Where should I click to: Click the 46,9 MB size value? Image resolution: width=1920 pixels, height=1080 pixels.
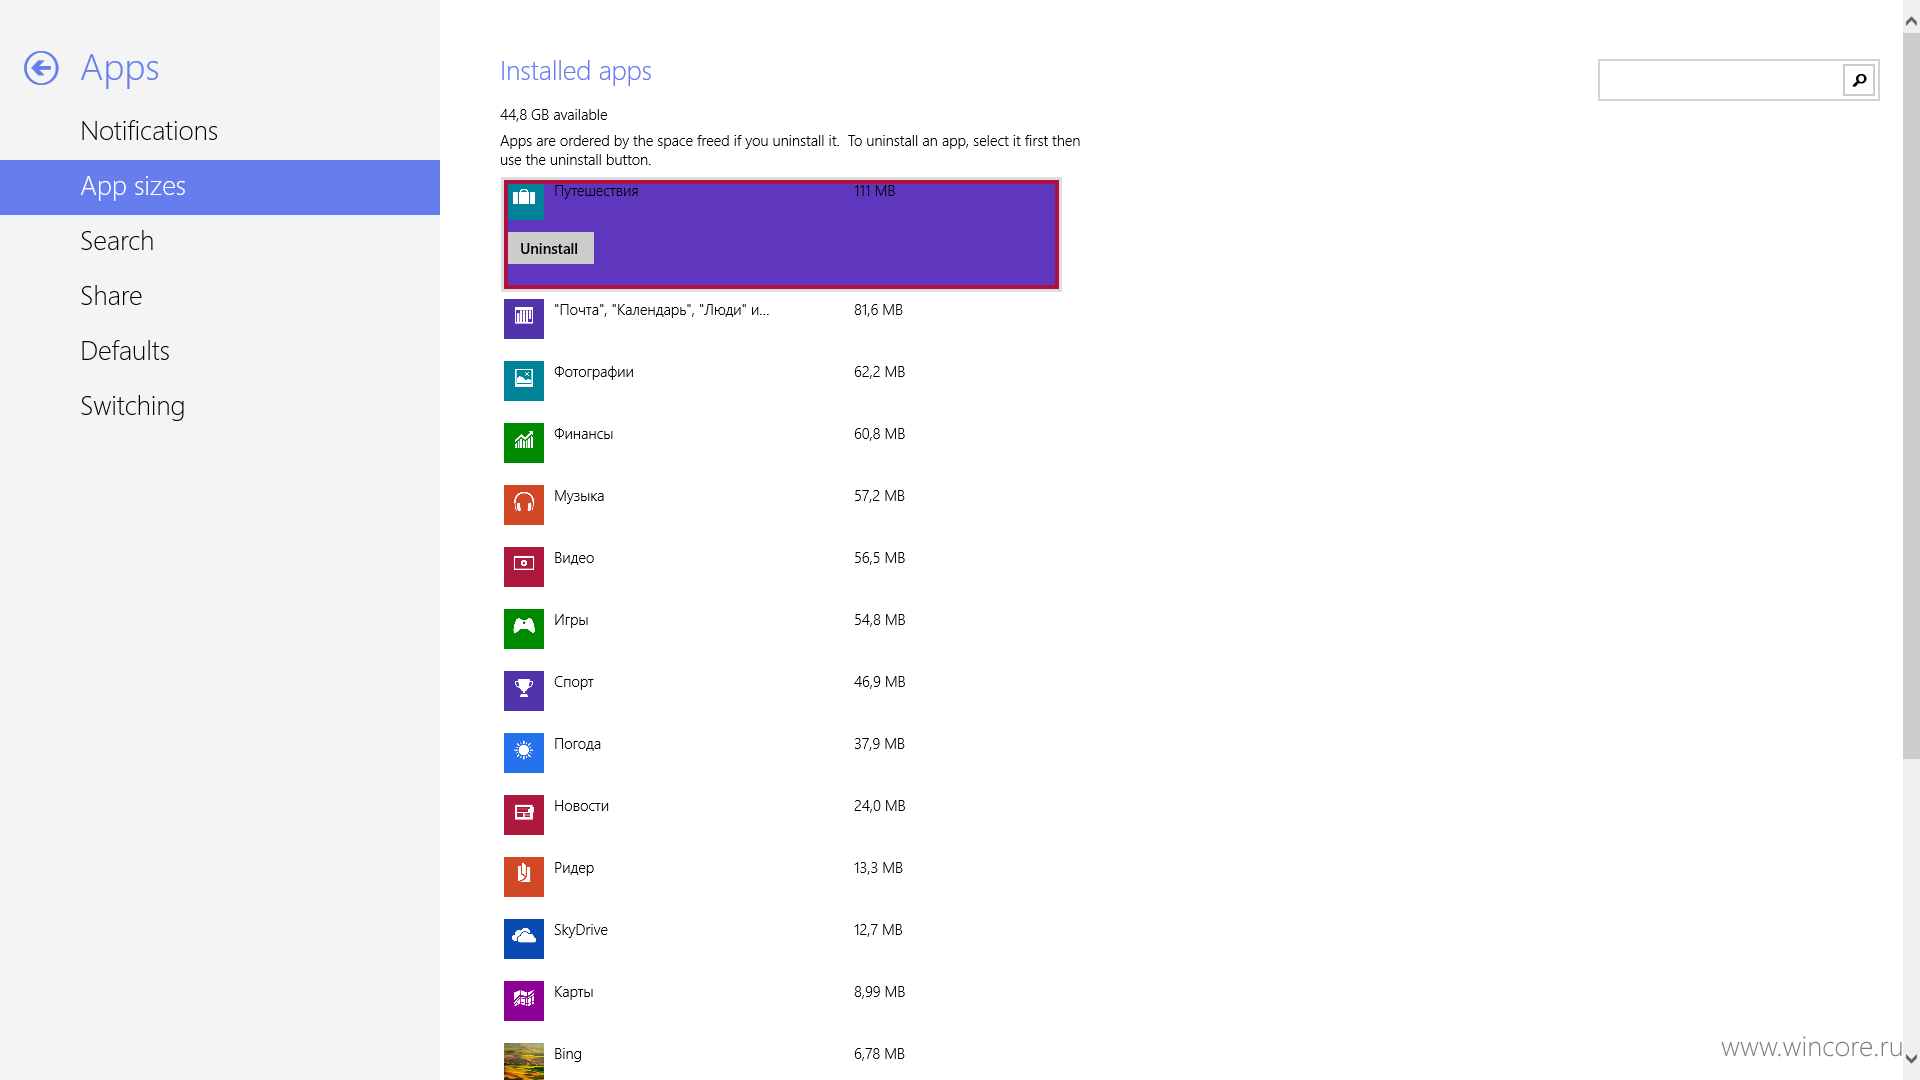pyautogui.click(x=880, y=682)
